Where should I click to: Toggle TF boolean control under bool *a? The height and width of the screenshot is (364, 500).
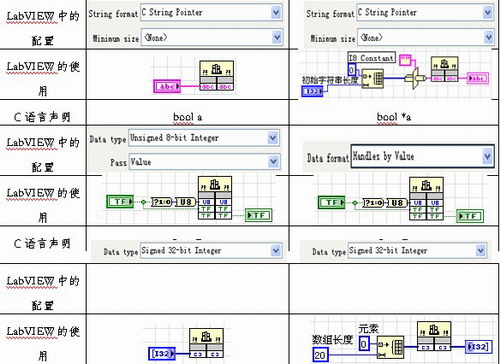[331, 202]
